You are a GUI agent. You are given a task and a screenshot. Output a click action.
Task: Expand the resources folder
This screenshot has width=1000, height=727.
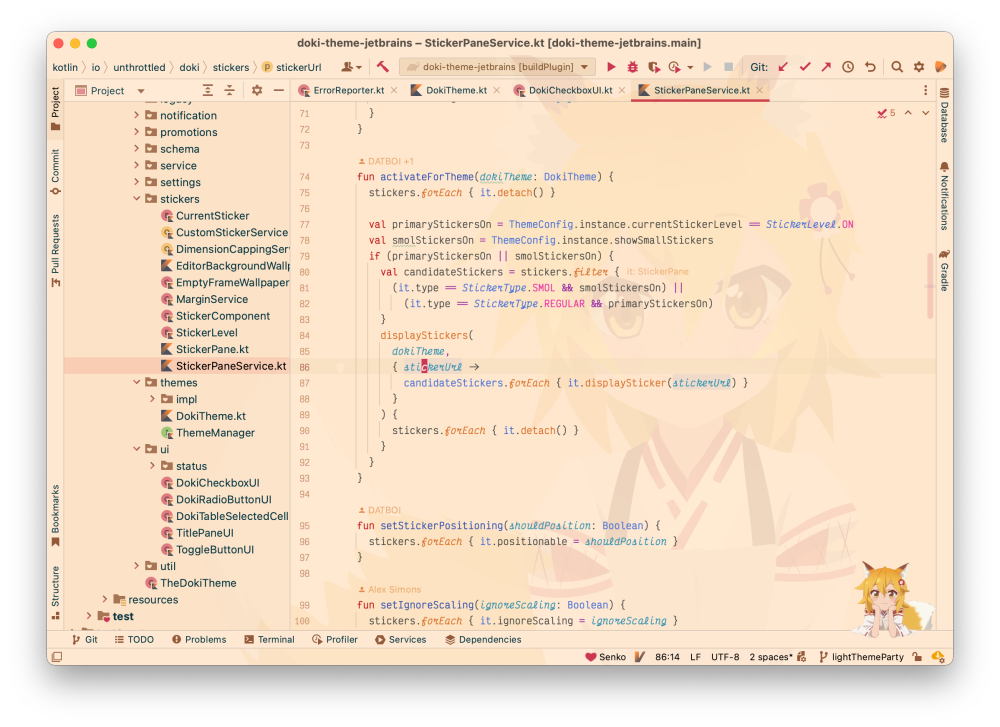pos(105,599)
